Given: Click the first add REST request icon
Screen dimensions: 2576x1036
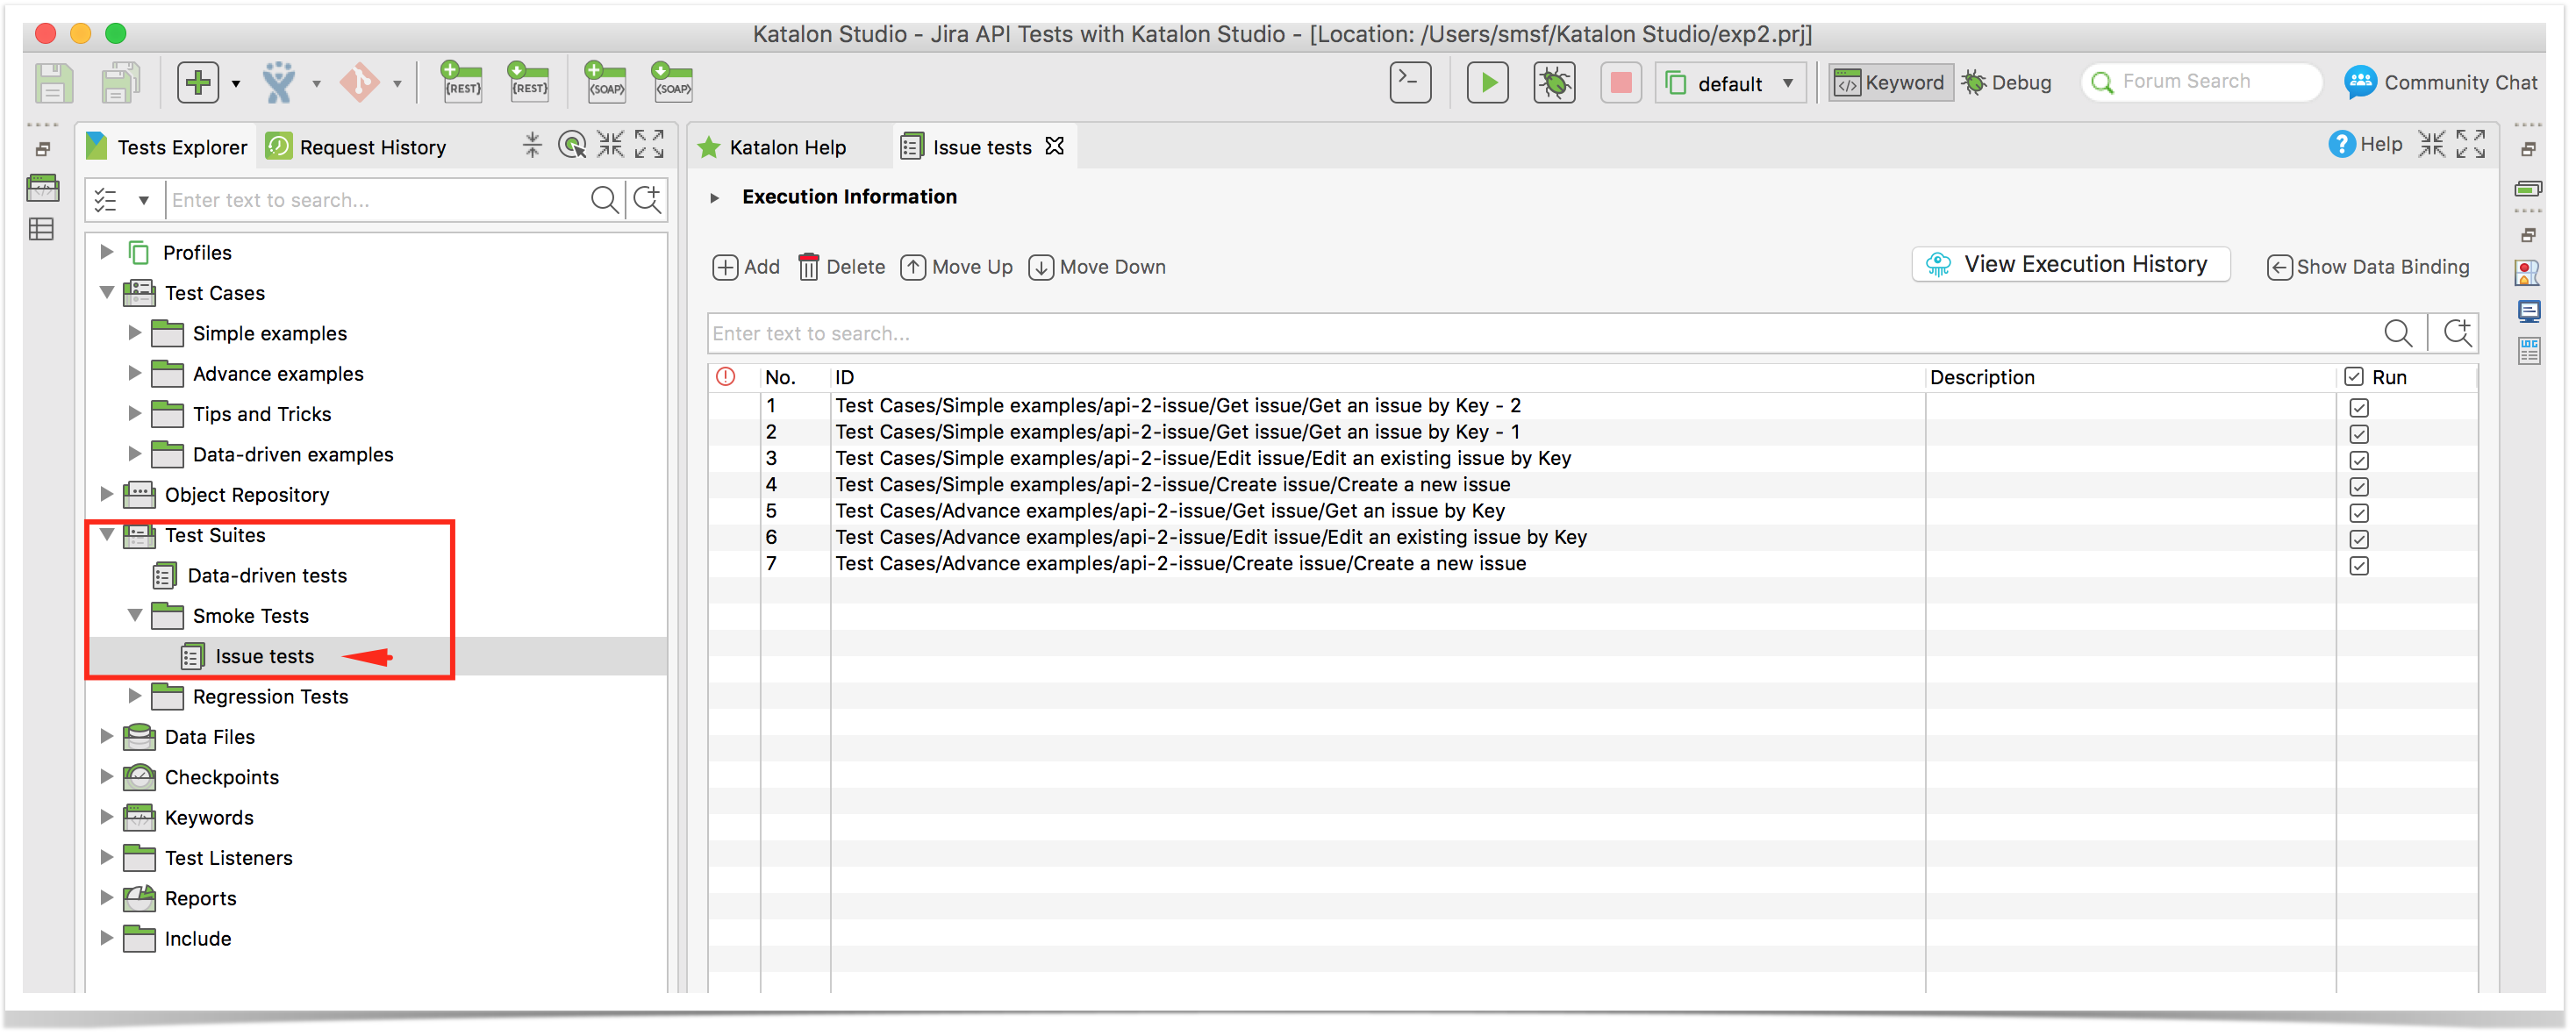Looking at the screenshot, I should (461, 83).
